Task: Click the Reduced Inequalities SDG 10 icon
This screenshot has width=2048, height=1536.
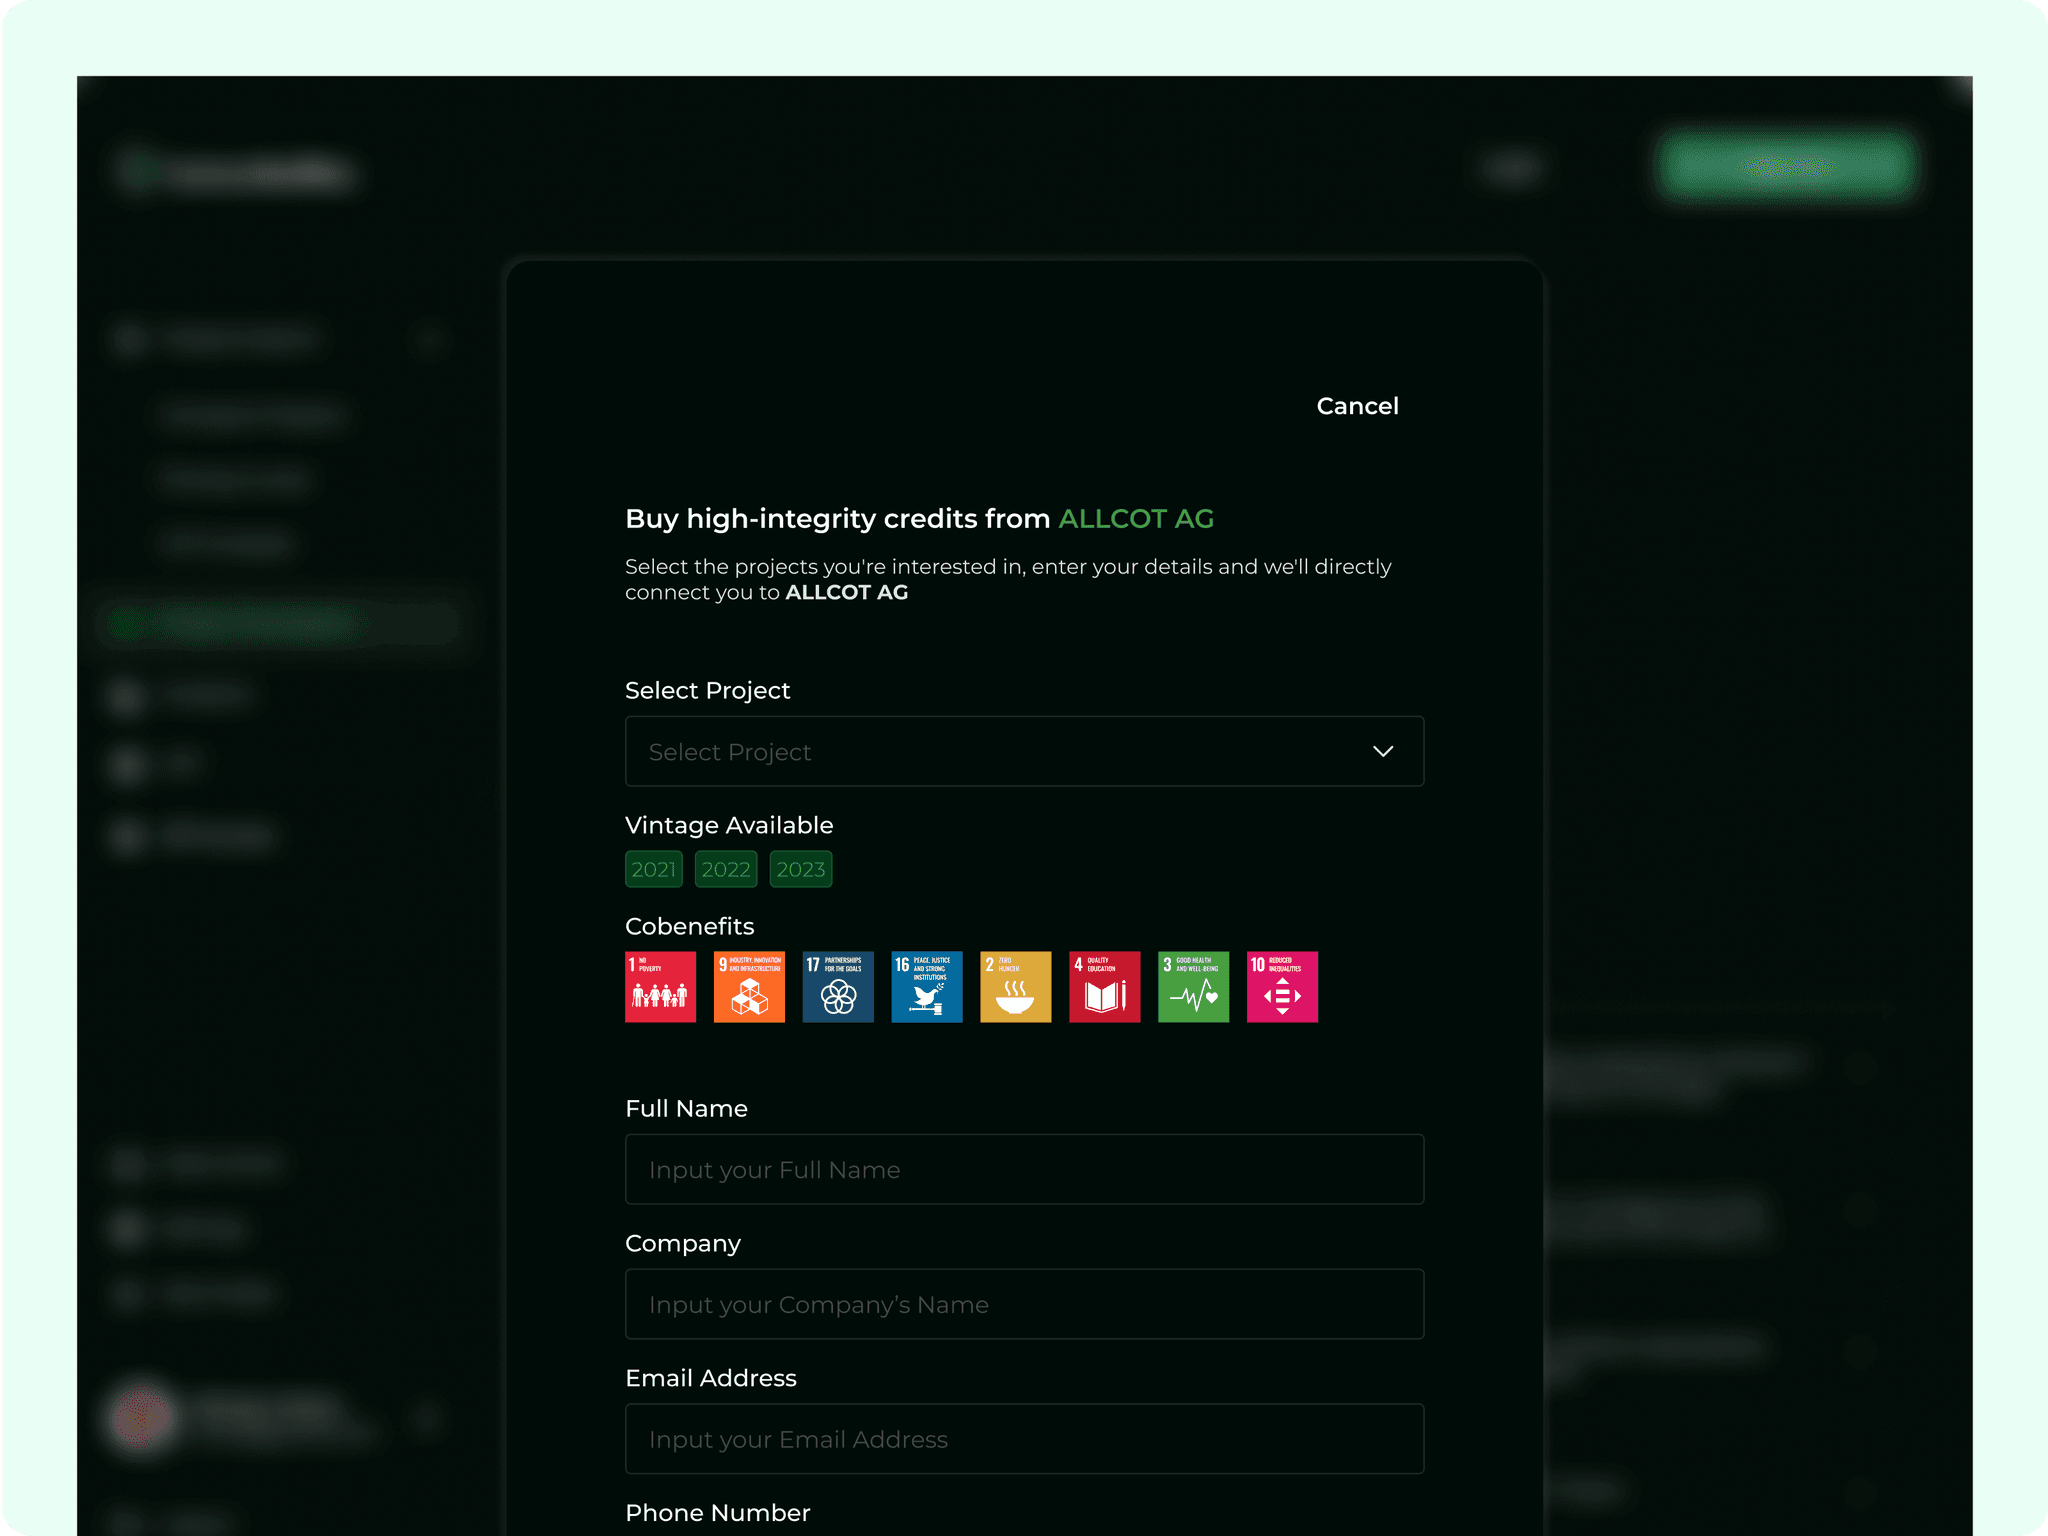Action: tap(1282, 986)
